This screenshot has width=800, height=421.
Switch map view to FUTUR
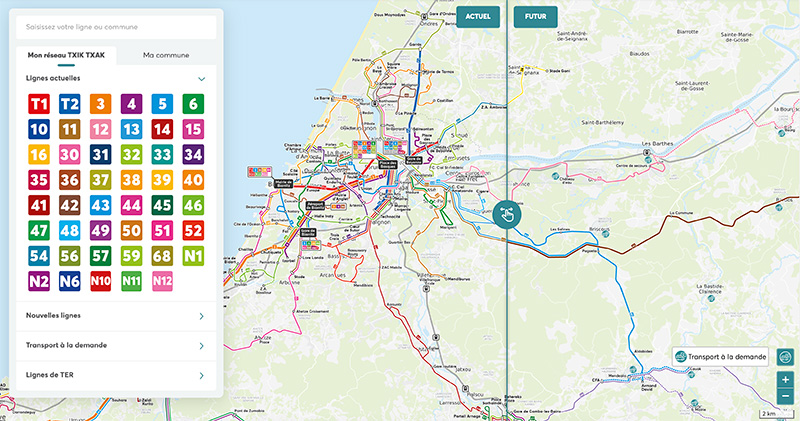pos(536,16)
